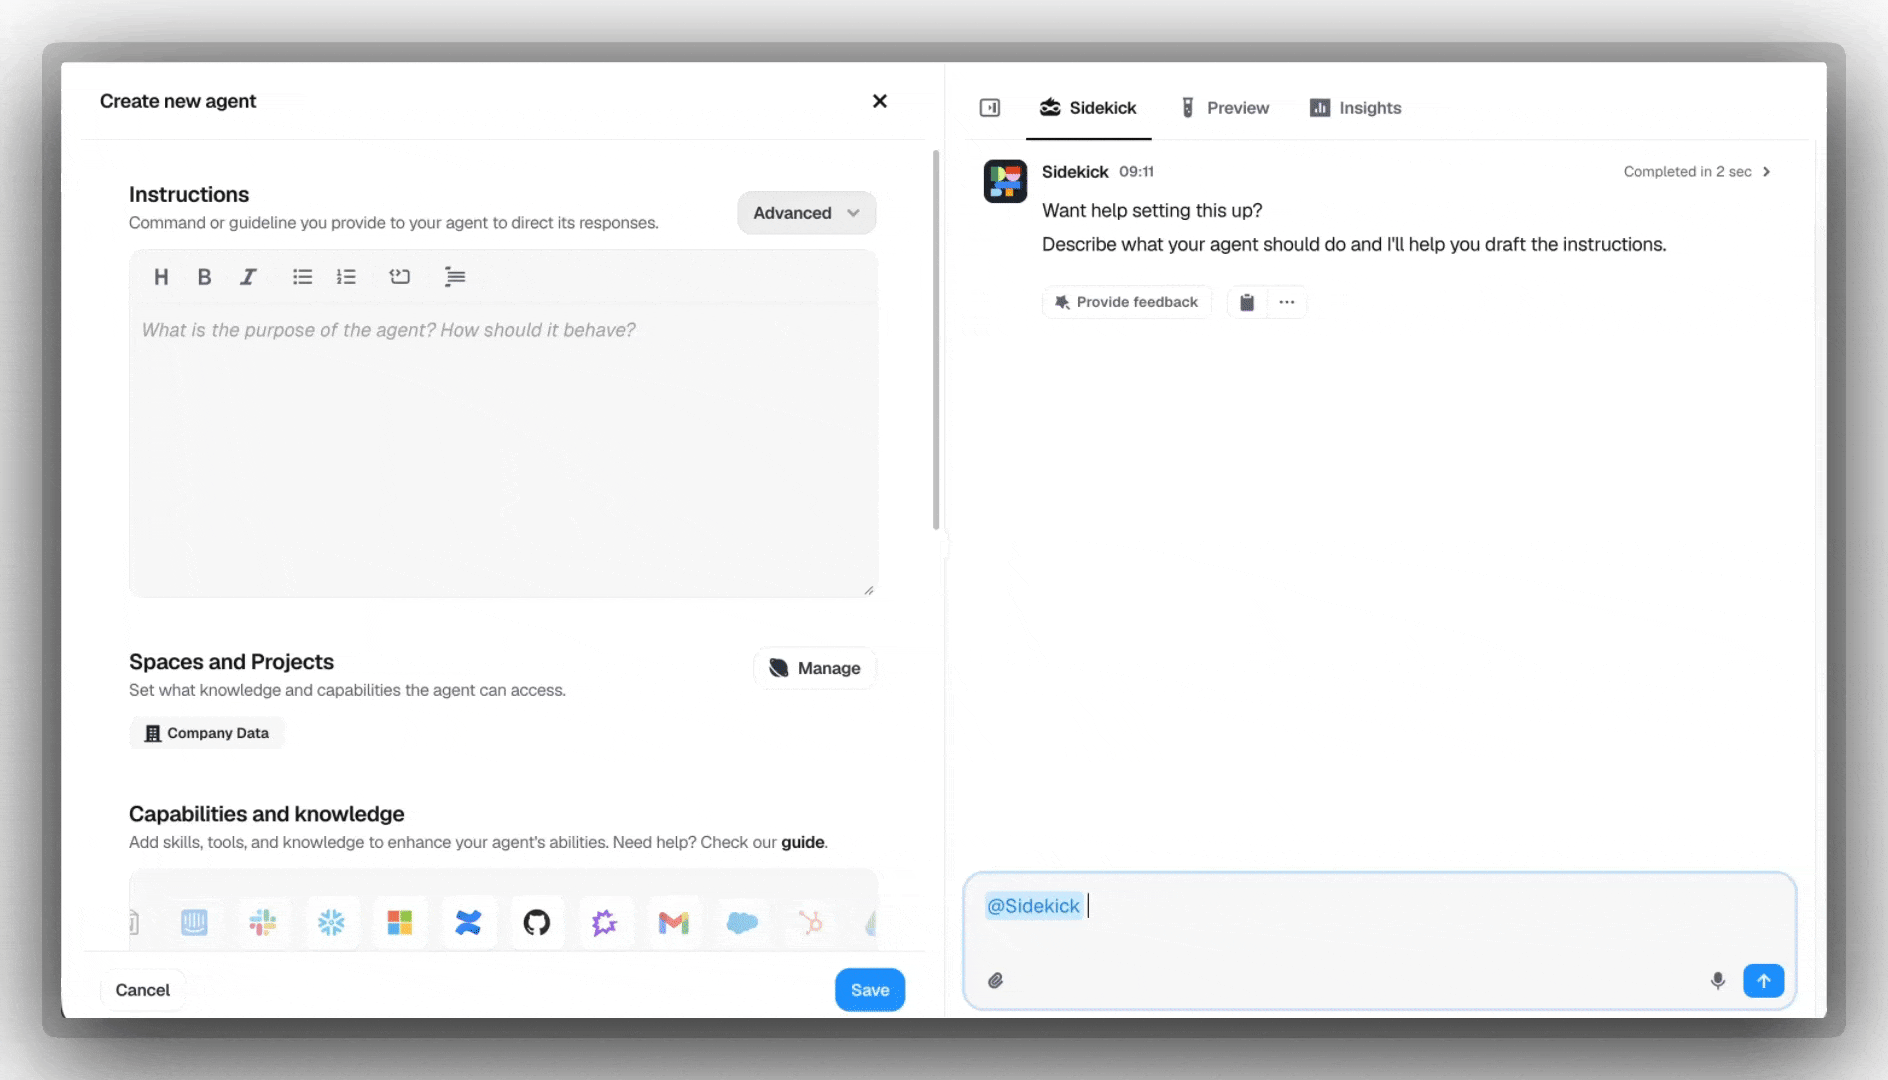The image size is (1888, 1080).
Task: Select the Salesforce integration icon
Action: [742, 922]
